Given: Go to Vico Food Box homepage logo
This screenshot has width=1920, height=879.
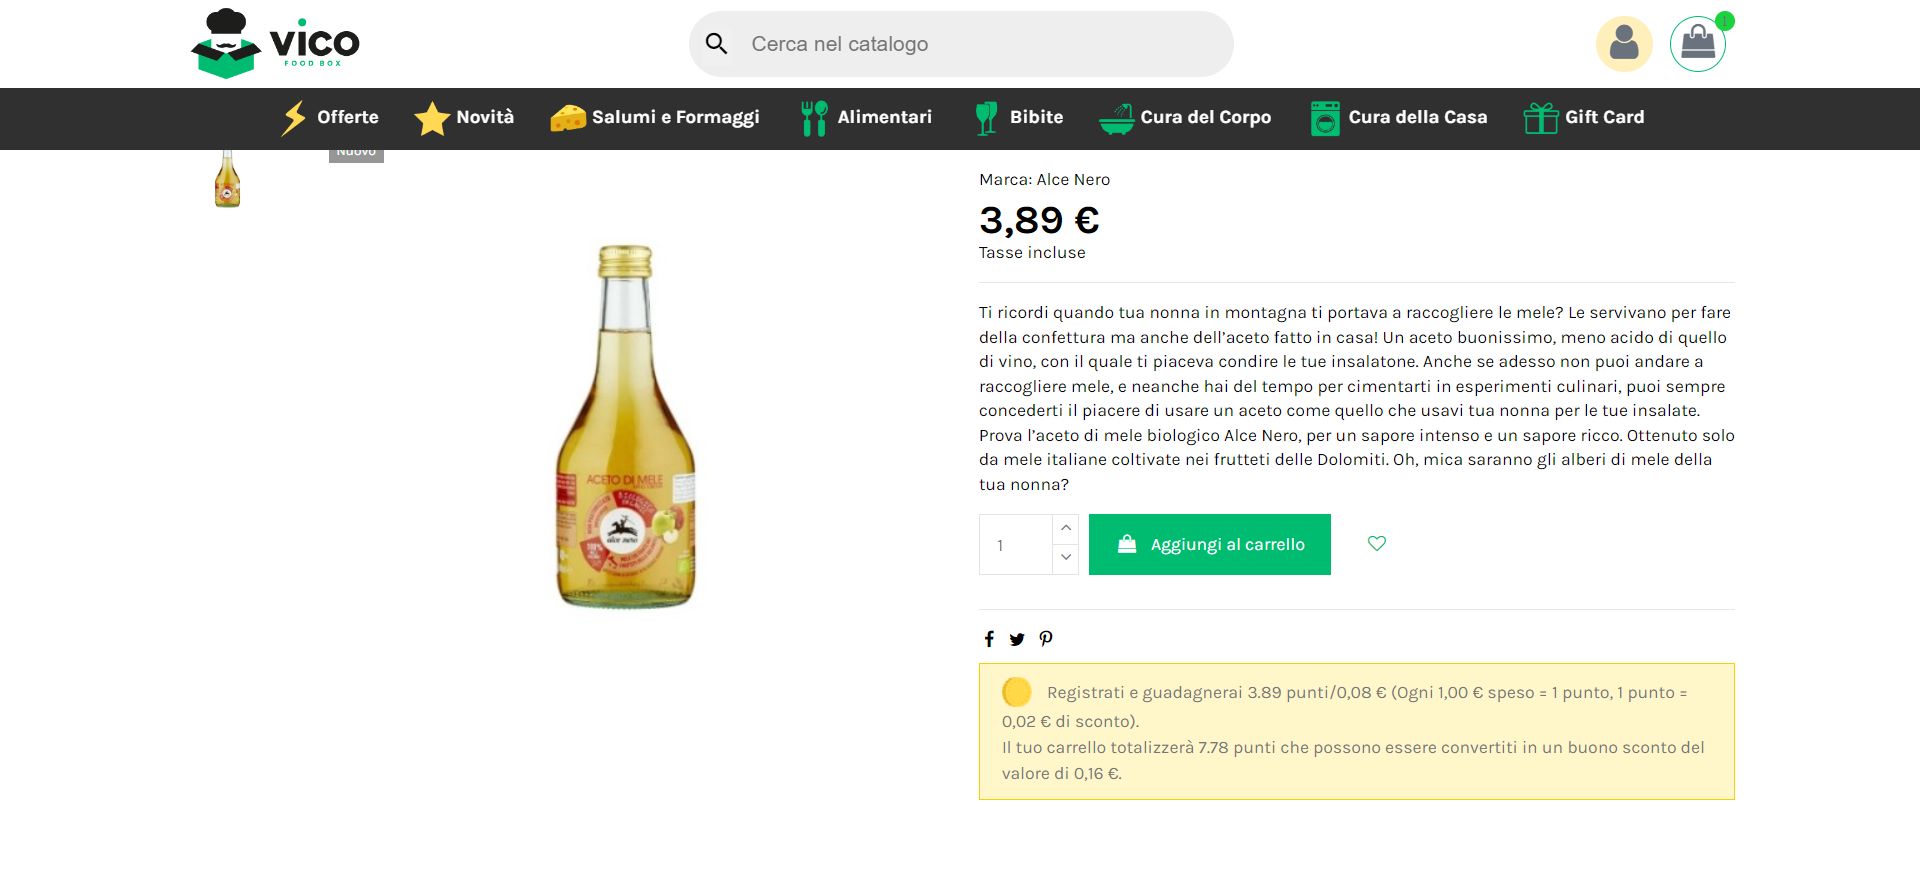Looking at the screenshot, I should click(275, 44).
